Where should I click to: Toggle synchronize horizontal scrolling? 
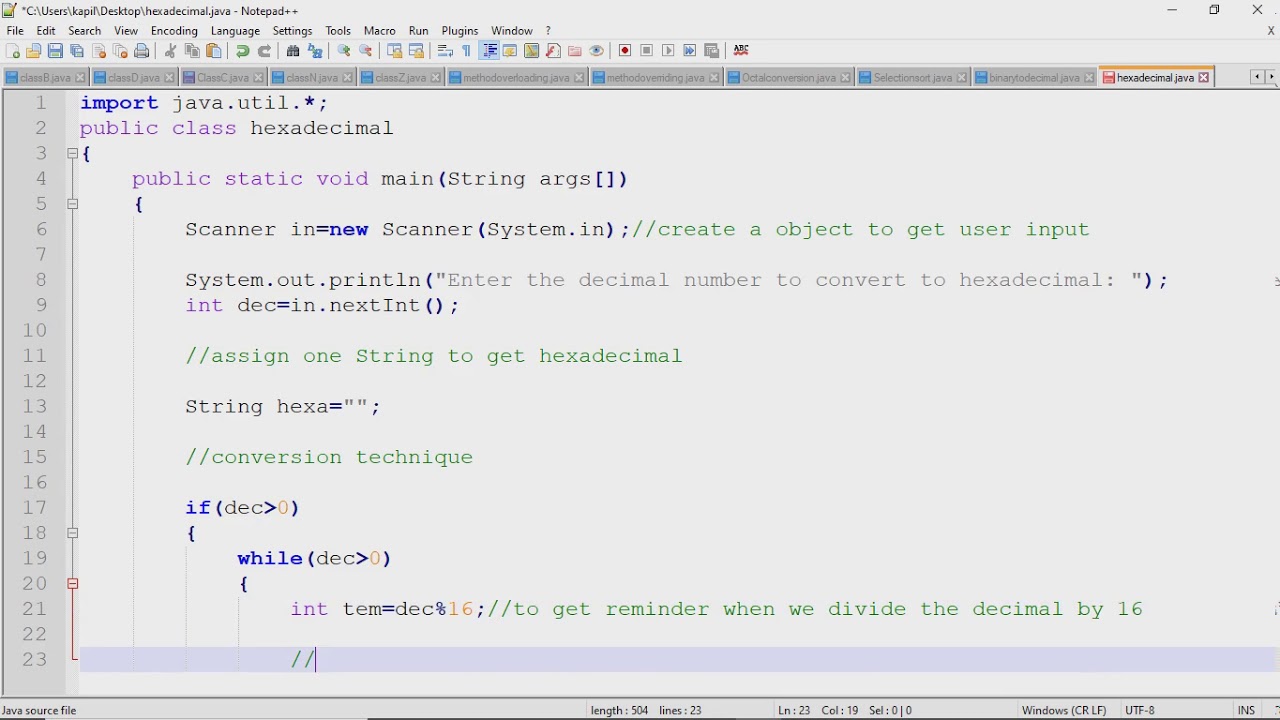pyautogui.click(x=416, y=51)
